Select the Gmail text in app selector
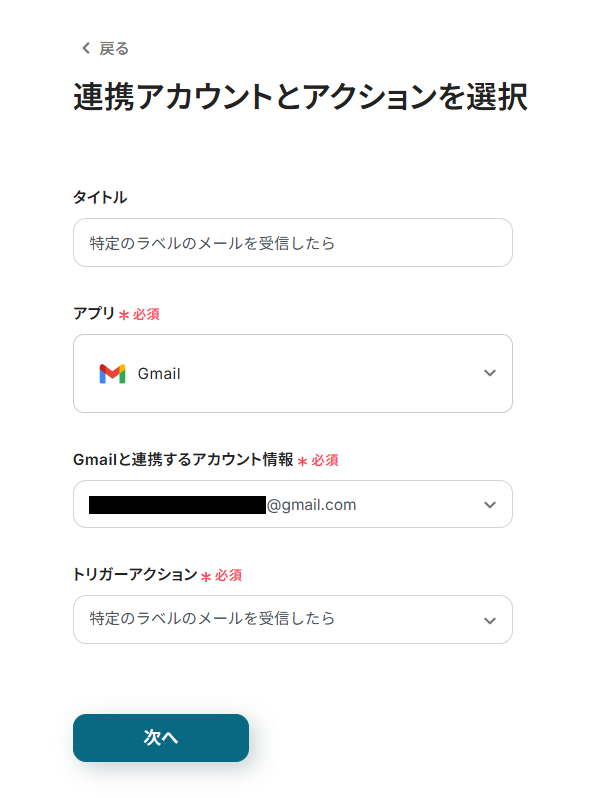 (x=159, y=374)
